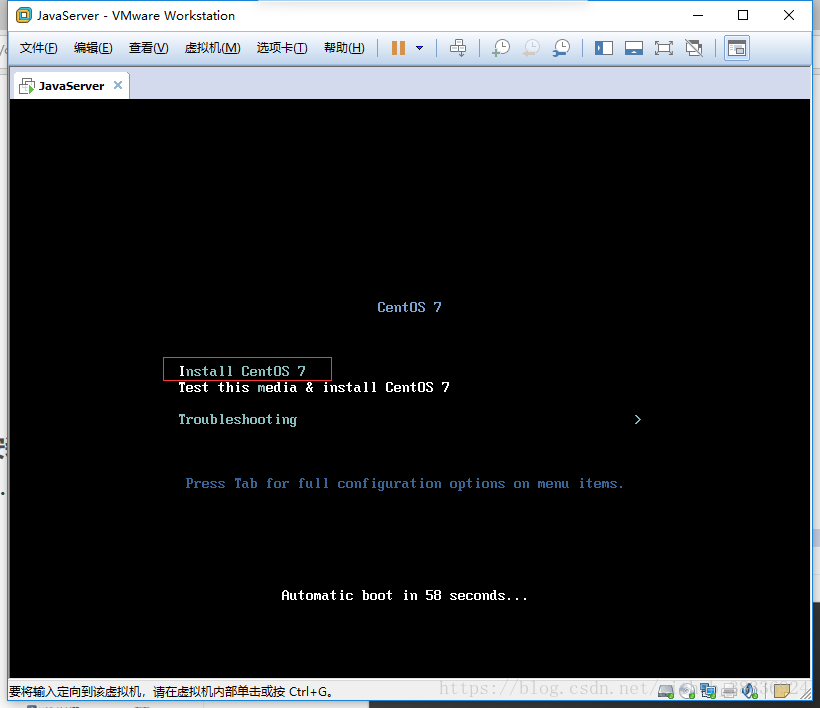The width and height of the screenshot is (820, 708).
Task: Toggle the library sidebar panel
Action: point(603,48)
